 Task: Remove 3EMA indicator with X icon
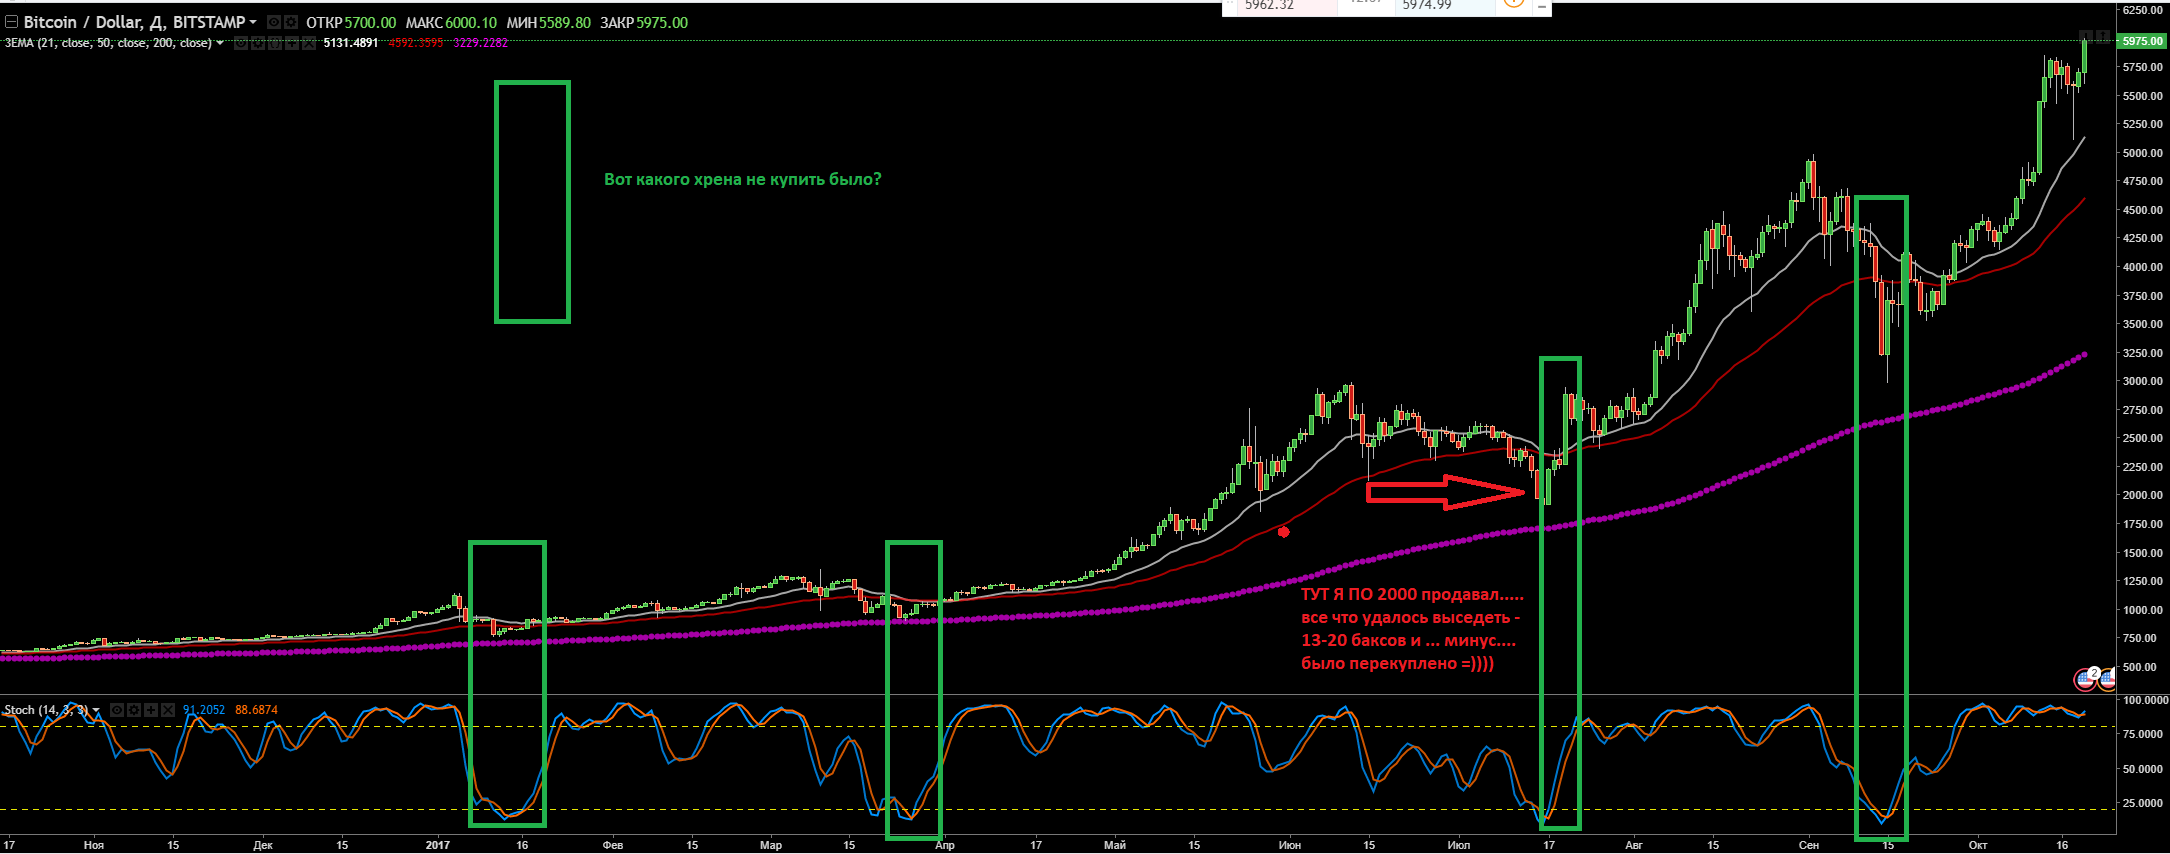[309, 43]
